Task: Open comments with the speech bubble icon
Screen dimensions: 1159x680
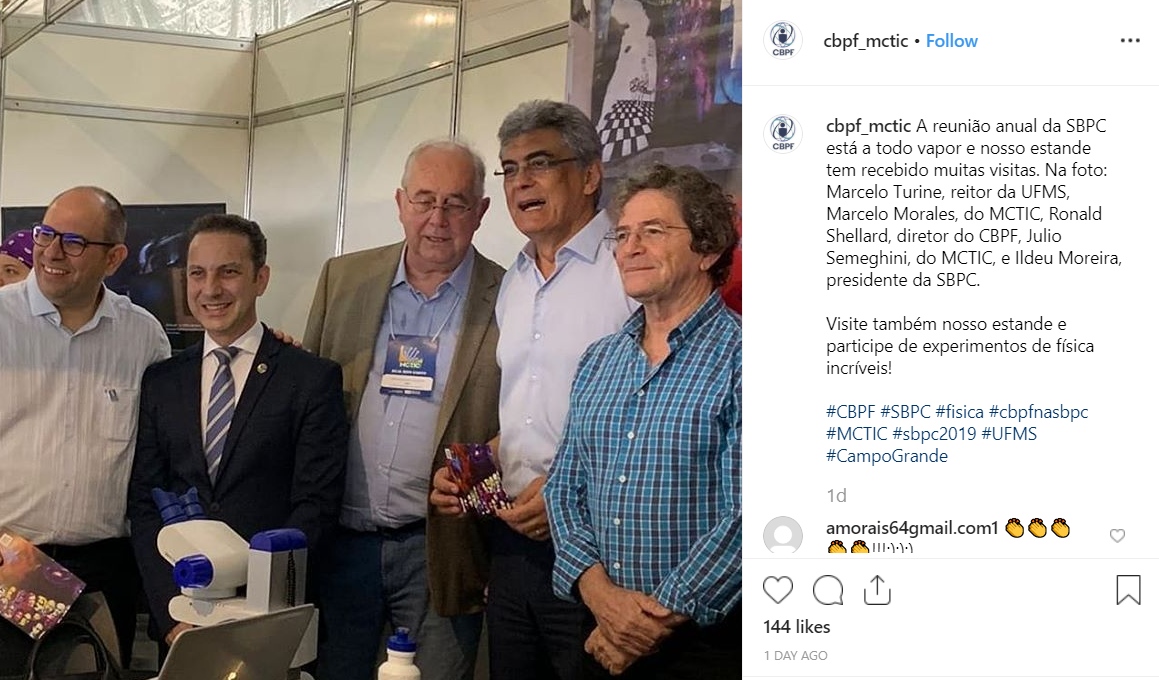Action: [x=828, y=590]
